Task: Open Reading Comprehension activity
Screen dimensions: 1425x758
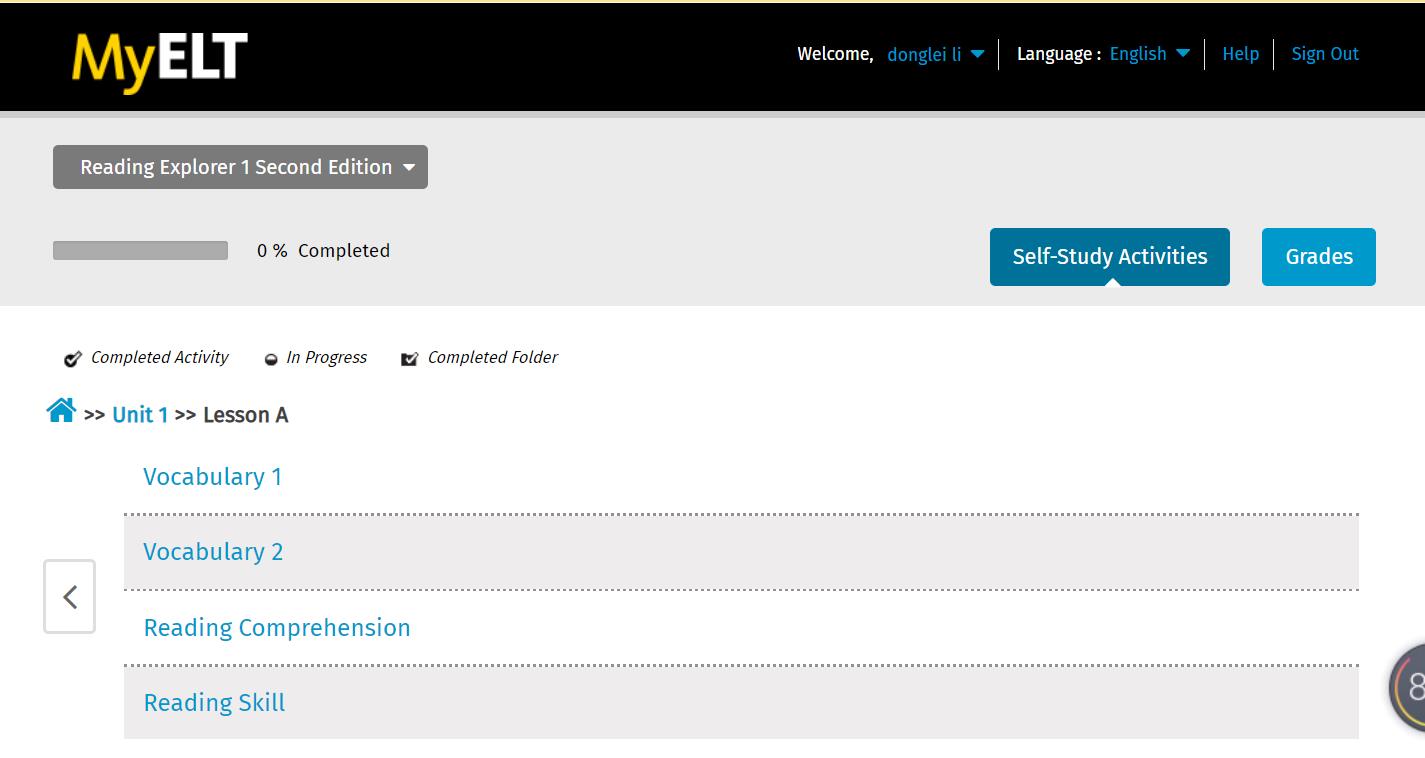Action: [x=277, y=628]
